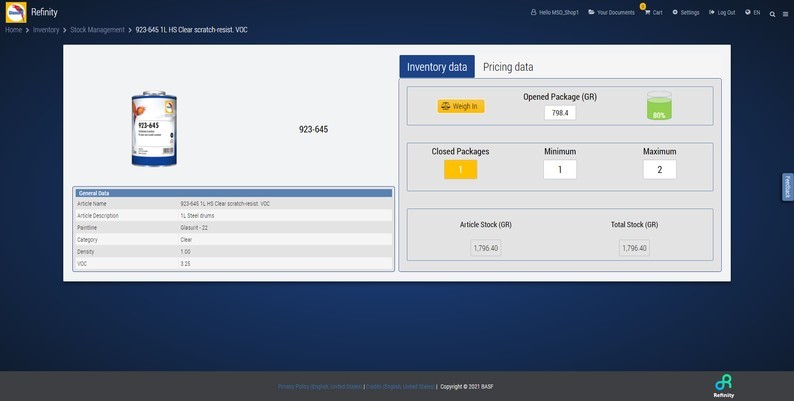Open the Feedback side tab

[x=787, y=187]
